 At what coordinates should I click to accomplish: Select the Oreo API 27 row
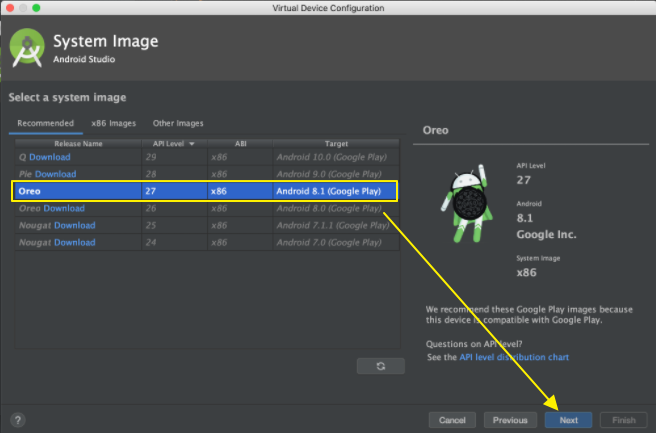[x=205, y=191]
